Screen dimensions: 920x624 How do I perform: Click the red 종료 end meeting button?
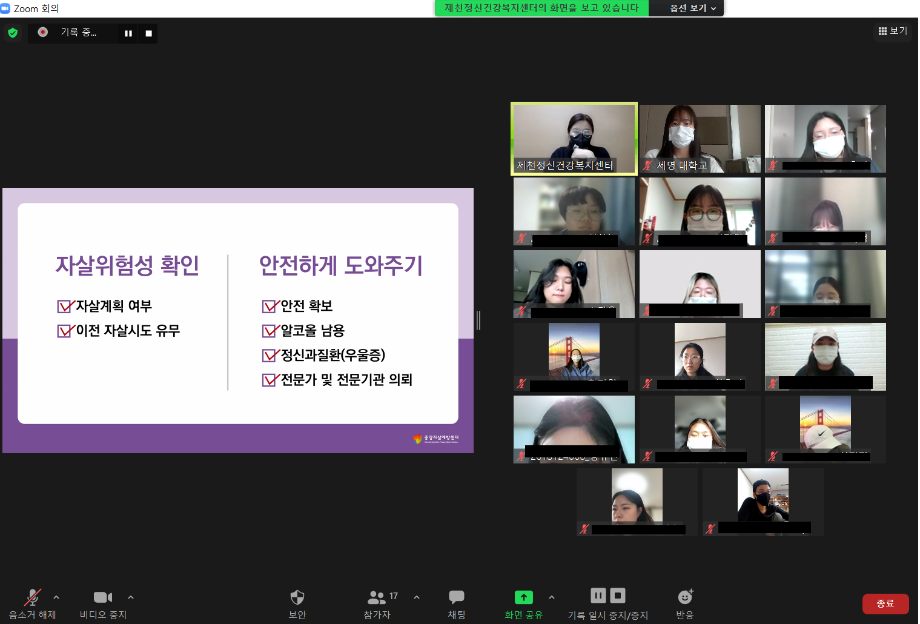point(885,603)
